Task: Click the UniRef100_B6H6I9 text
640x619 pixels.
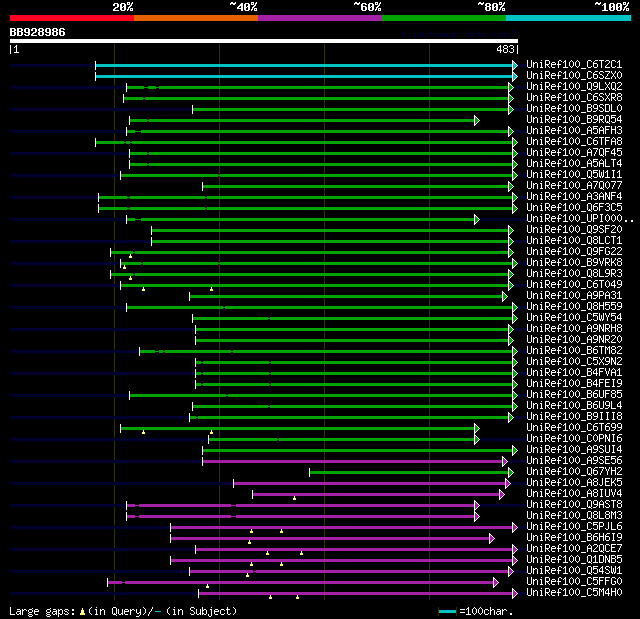Action: [574, 538]
